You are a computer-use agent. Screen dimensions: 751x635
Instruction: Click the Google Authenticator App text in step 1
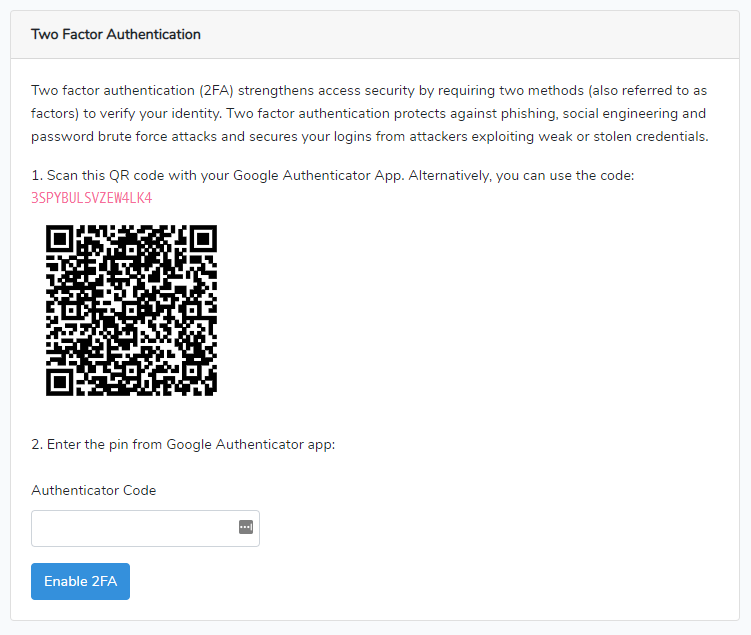click(x=318, y=175)
